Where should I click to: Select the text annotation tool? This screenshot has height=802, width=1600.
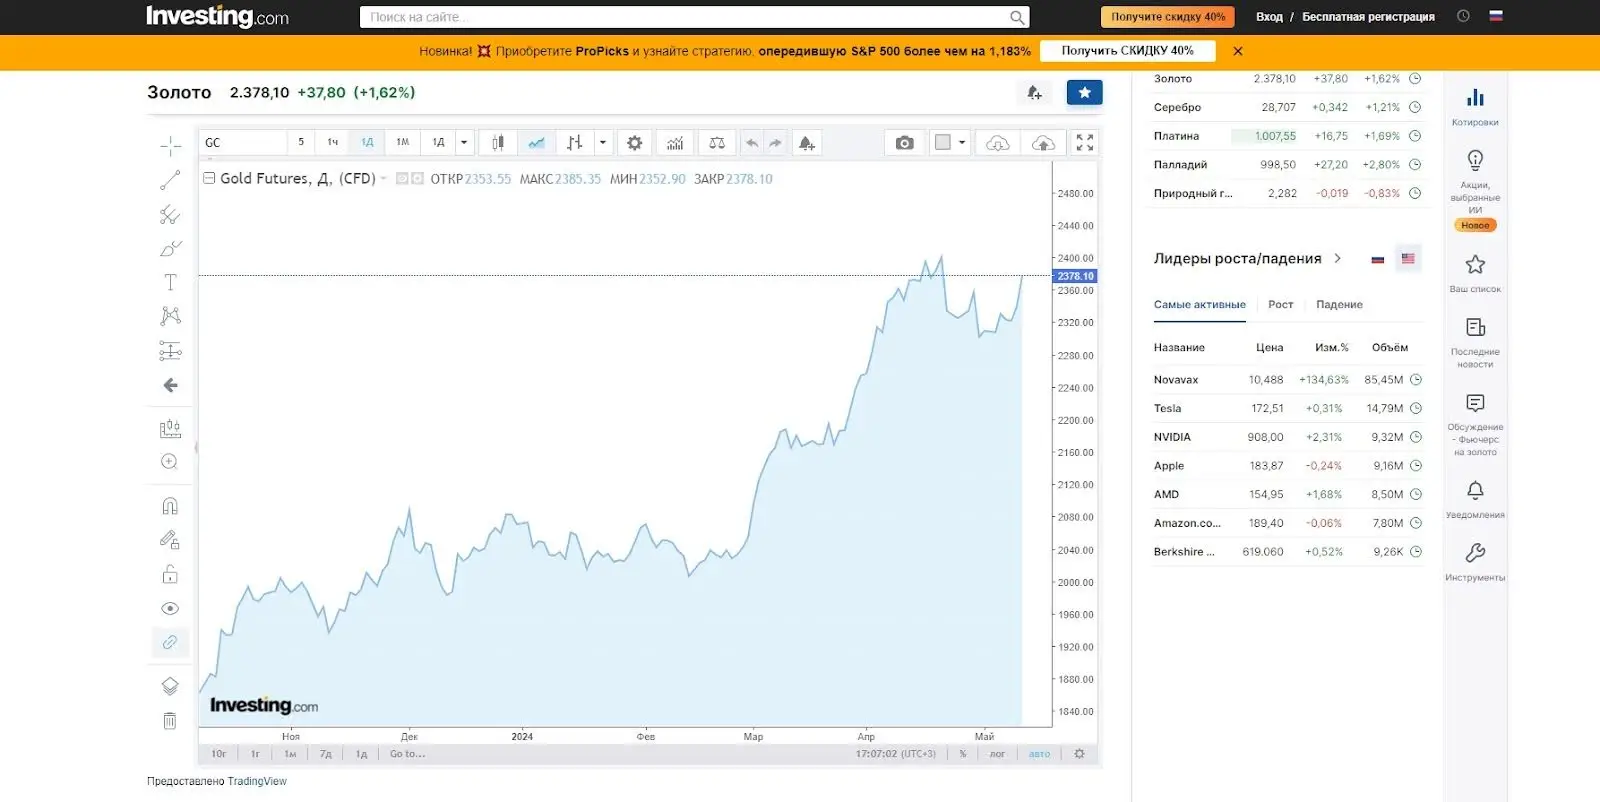point(170,282)
